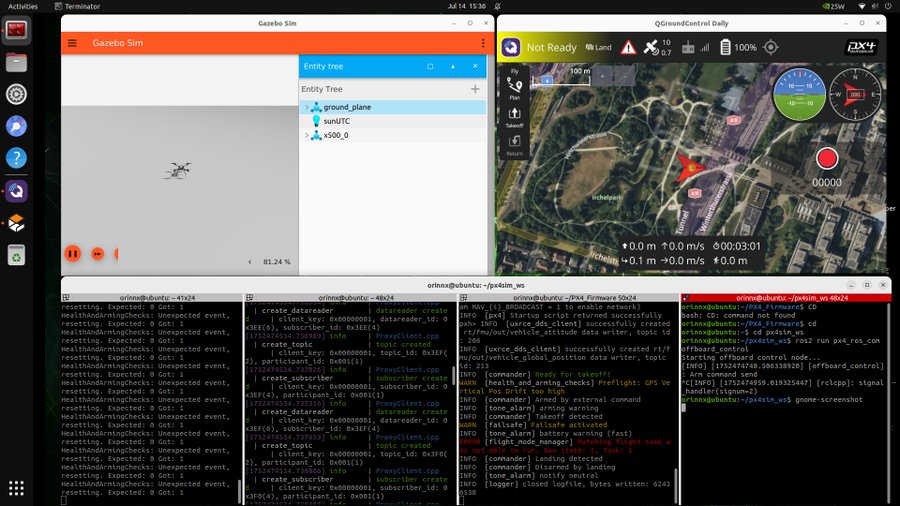This screenshot has width=900, height=506.
Task: Expand the ground_plane entity node
Action: click(307, 107)
